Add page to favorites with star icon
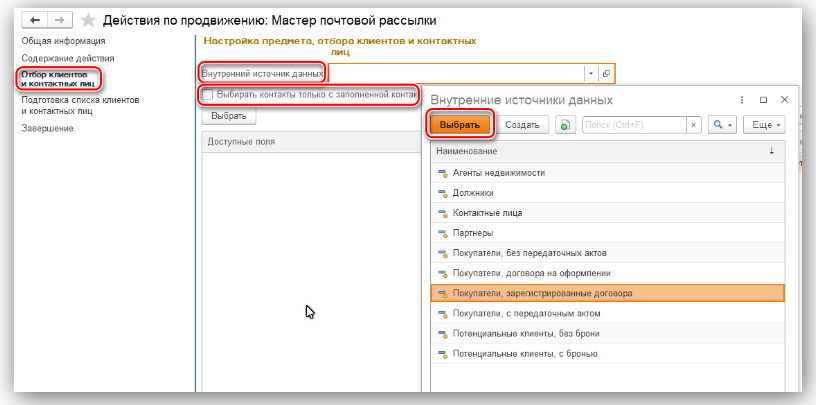This screenshot has height=405, width=816. pos(89,20)
